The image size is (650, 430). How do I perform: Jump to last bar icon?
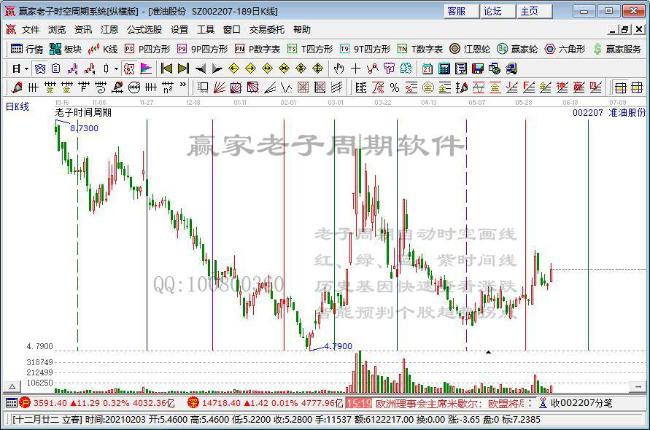tap(183, 68)
